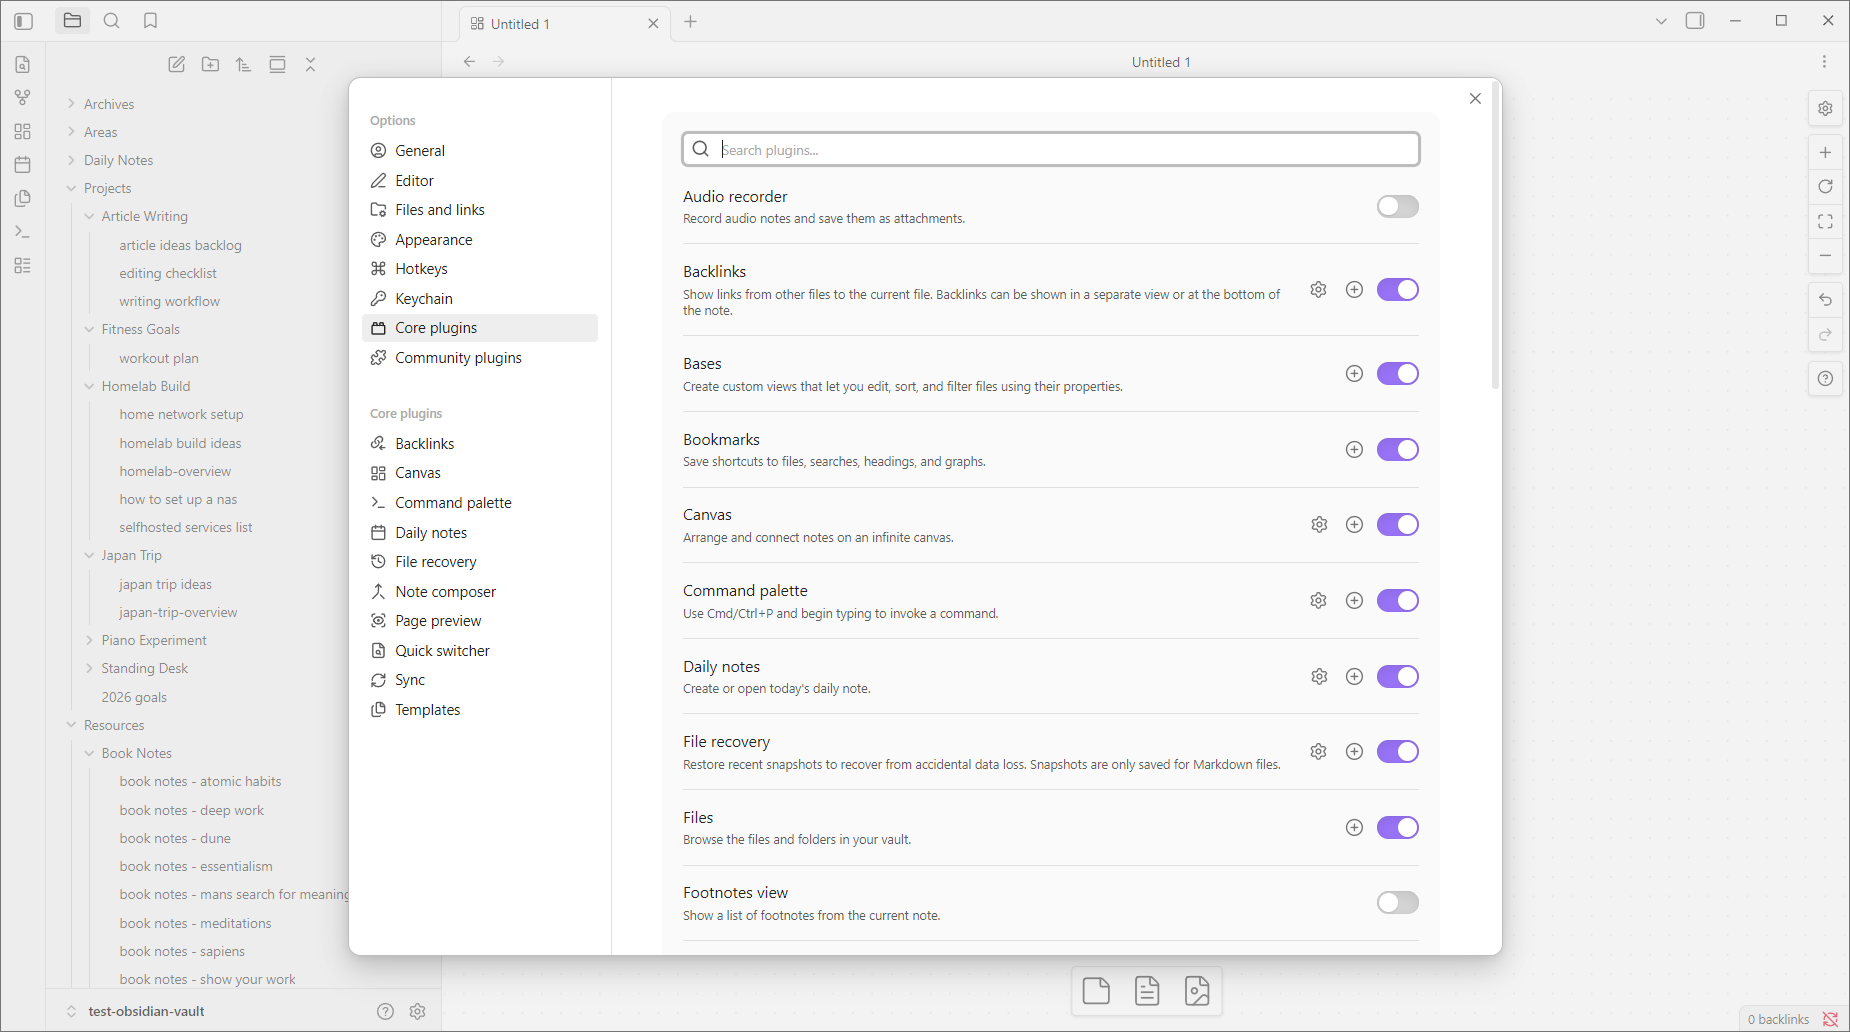The height and width of the screenshot is (1032, 1850).
Task: Insert template ribbon icon
Action: click(23, 199)
